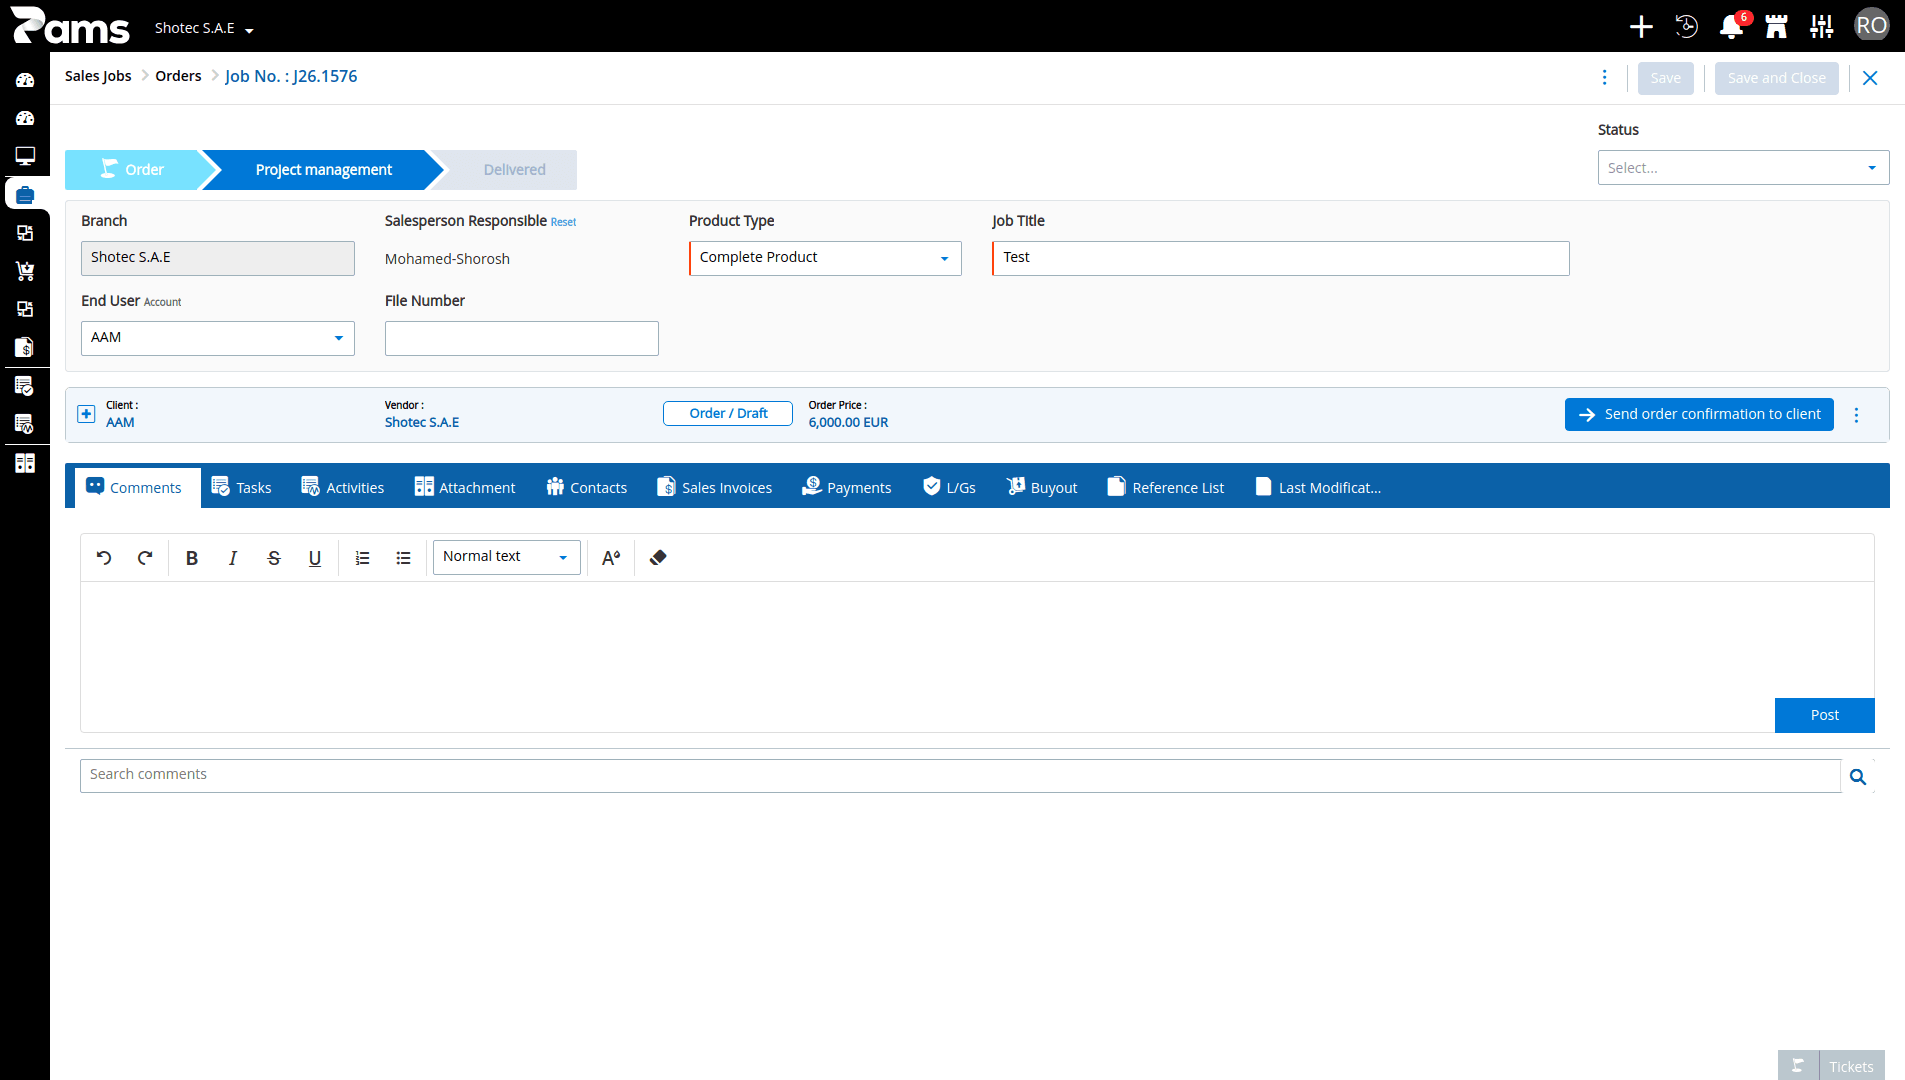Switch to the Activities tab
Image resolution: width=1905 pixels, height=1080 pixels.
tap(343, 488)
